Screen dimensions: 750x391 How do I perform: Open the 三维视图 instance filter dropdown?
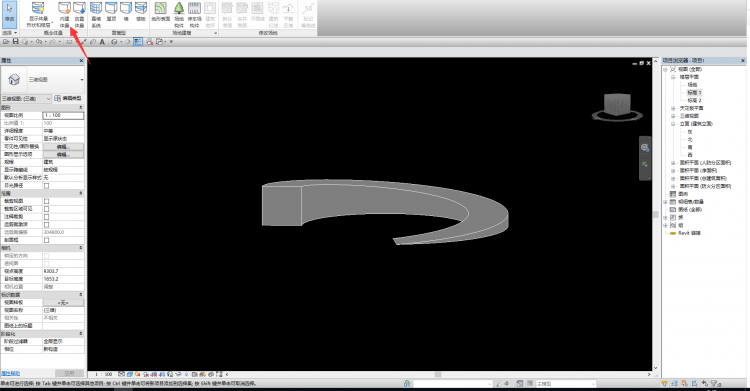pos(26,99)
